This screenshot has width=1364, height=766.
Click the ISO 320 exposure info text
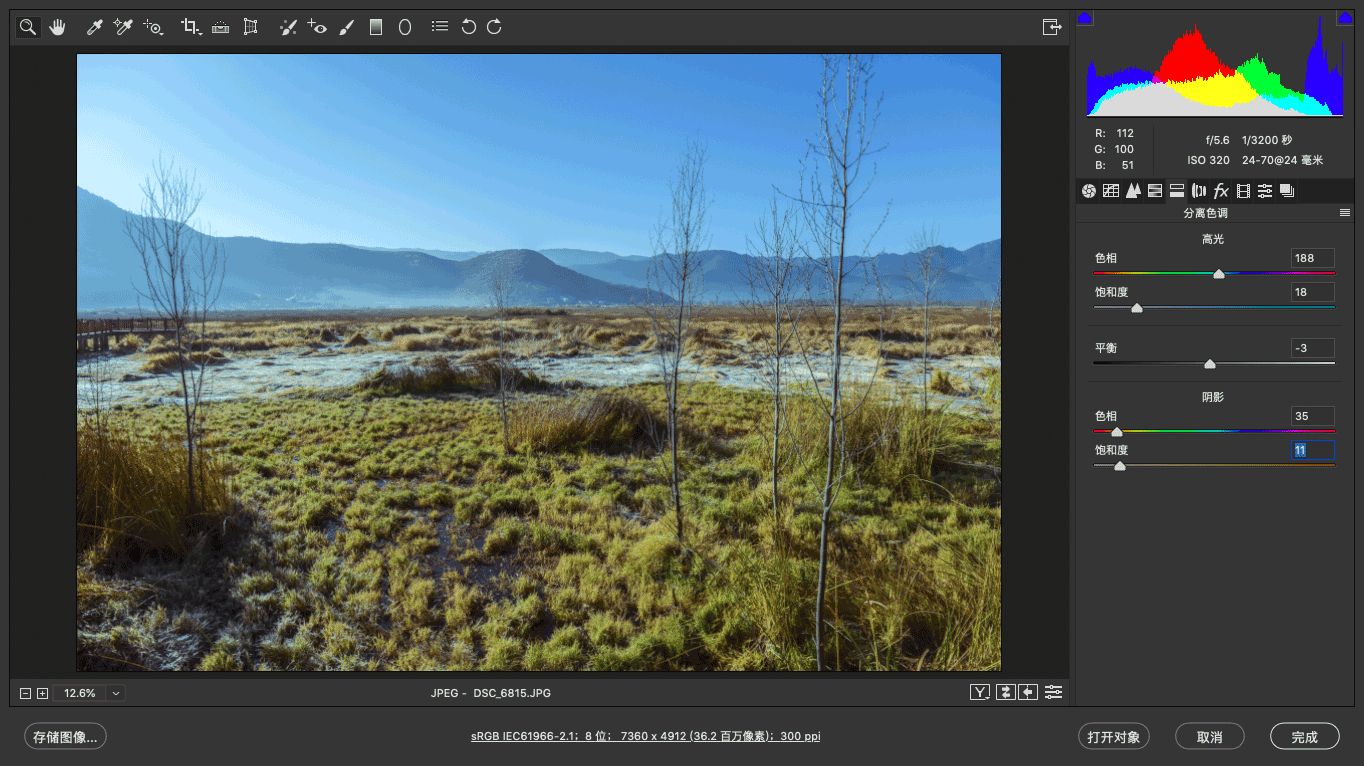pyautogui.click(x=1208, y=160)
